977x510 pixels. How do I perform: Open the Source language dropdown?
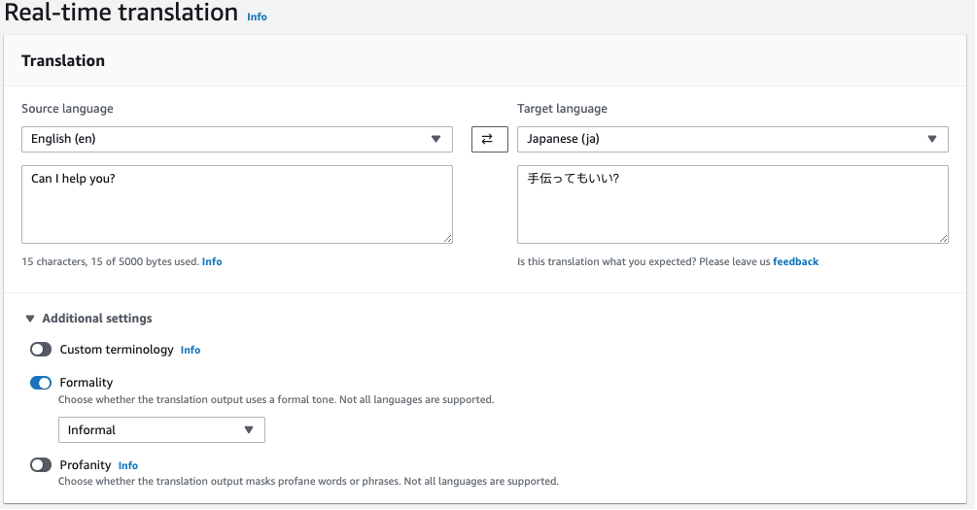[x=236, y=139]
